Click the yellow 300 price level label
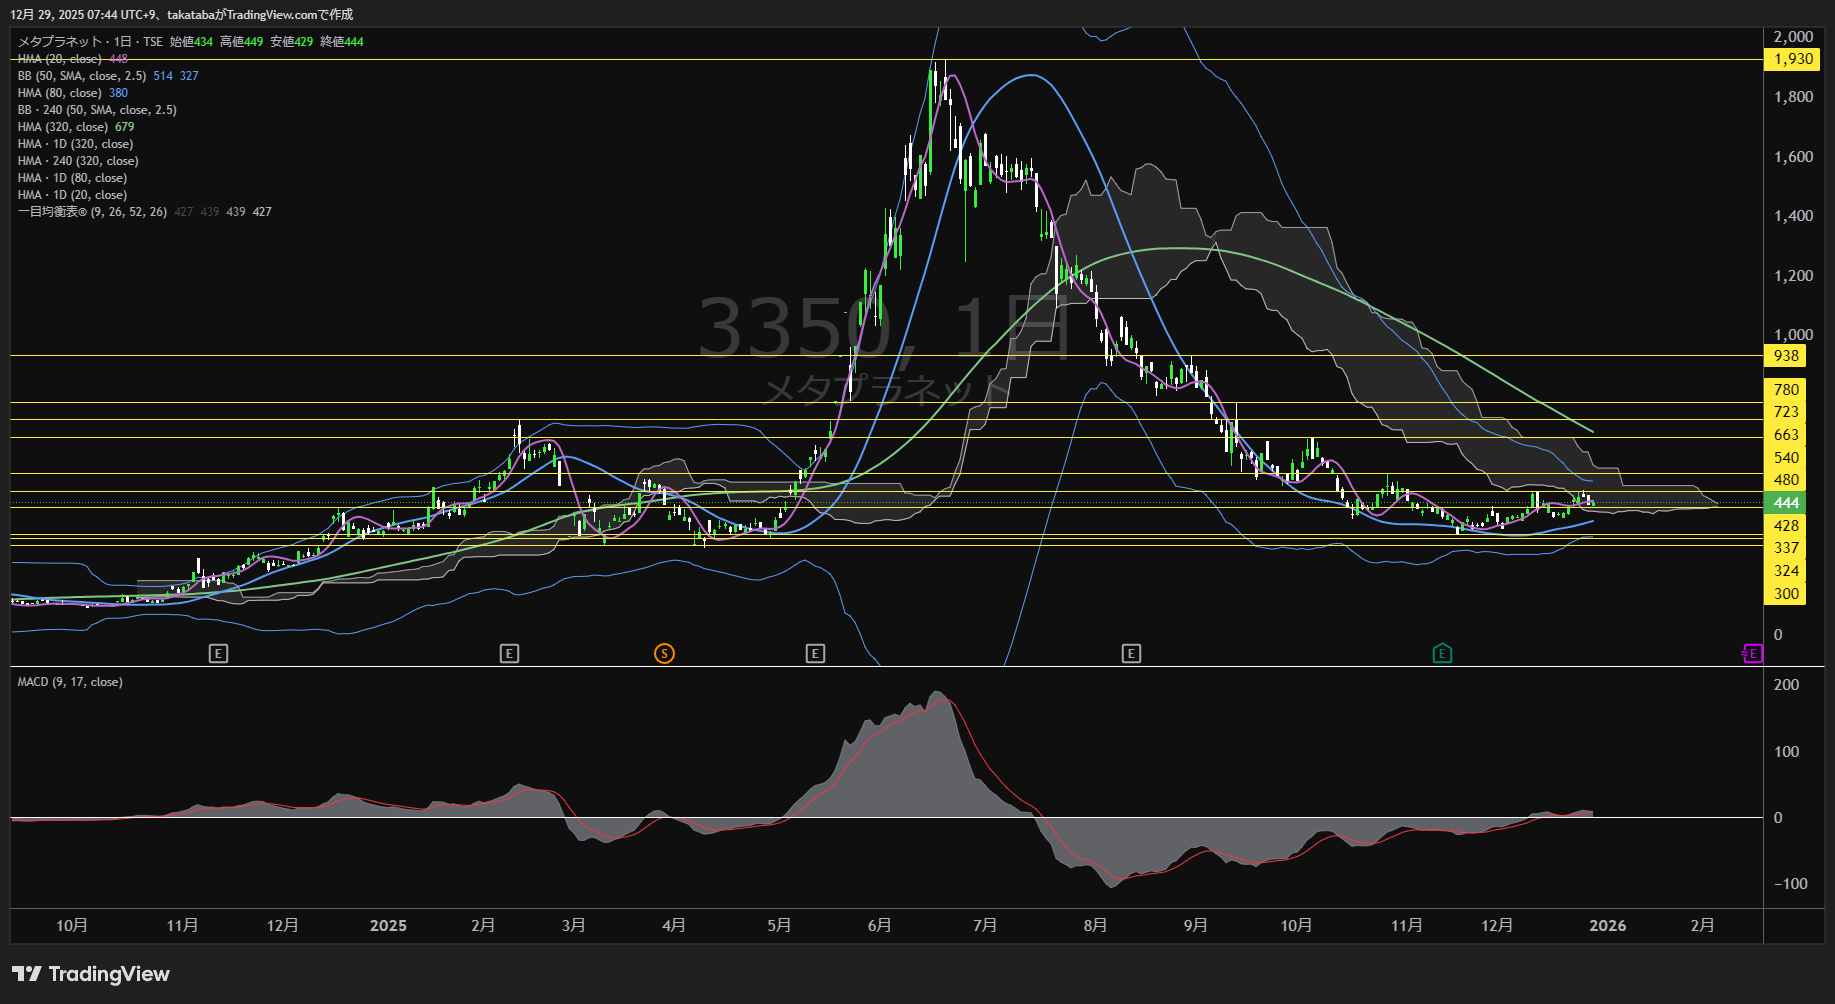The height and width of the screenshot is (1004, 1835). point(1786,594)
